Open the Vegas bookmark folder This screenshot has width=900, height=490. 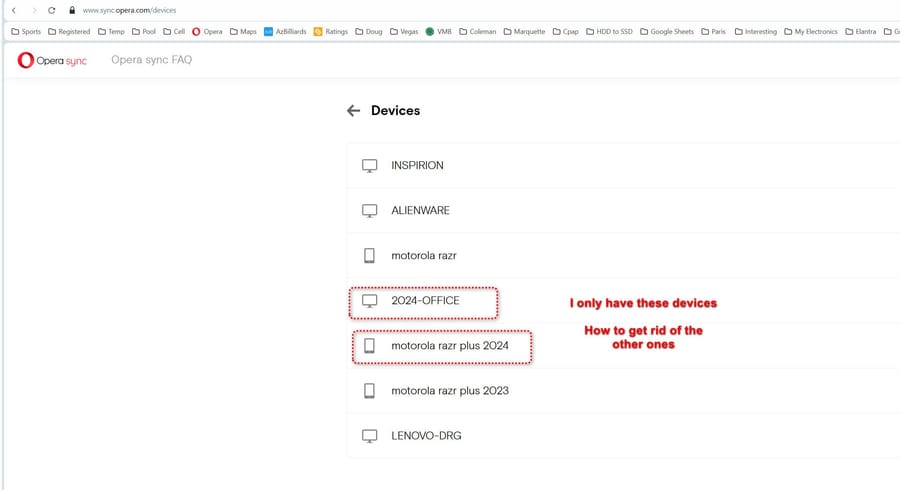(x=404, y=32)
